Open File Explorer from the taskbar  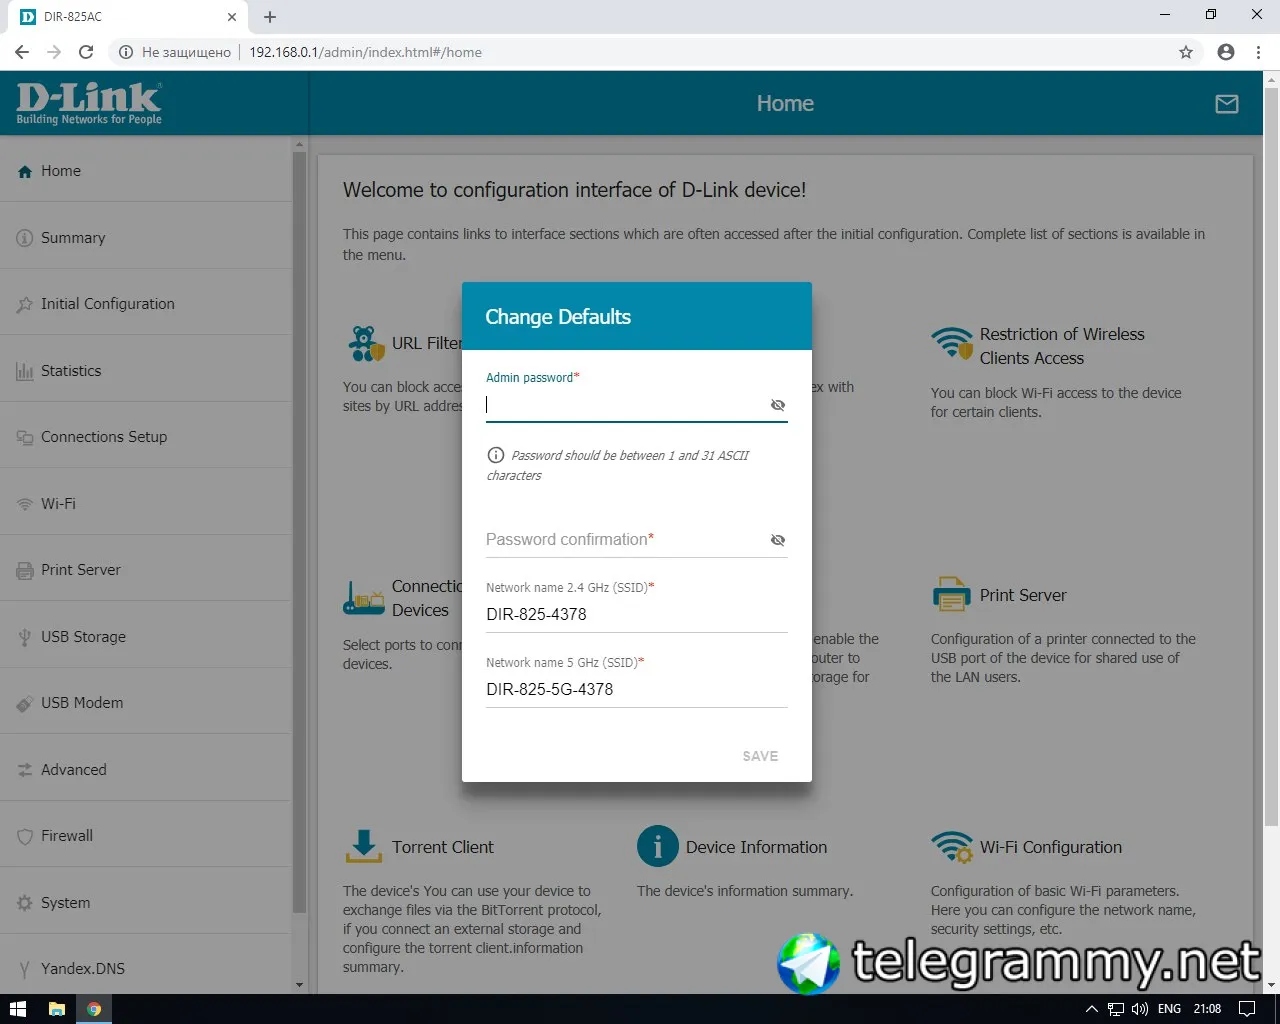coord(57,1009)
